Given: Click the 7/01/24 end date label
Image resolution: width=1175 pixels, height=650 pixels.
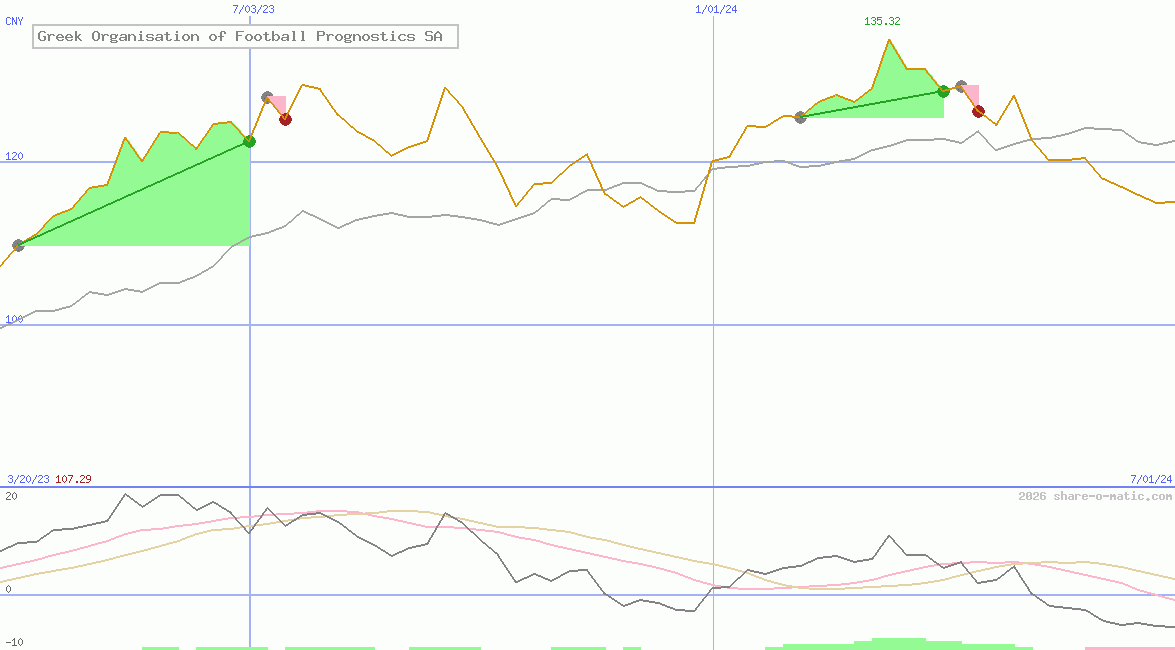Looking at the screenshot, I should 1150,479.
